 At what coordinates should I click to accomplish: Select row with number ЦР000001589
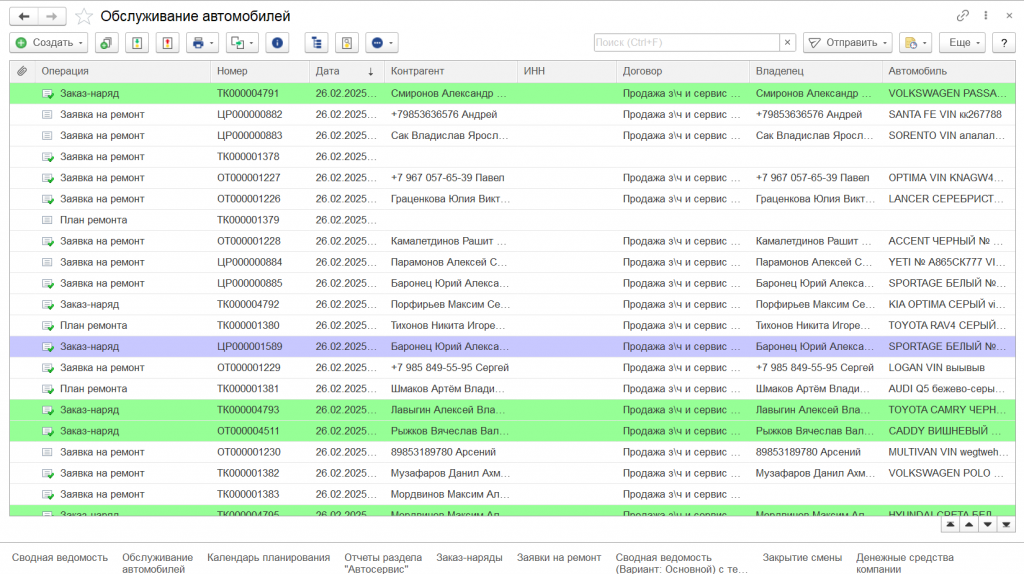pyautogui.click(x=249, y=346)
